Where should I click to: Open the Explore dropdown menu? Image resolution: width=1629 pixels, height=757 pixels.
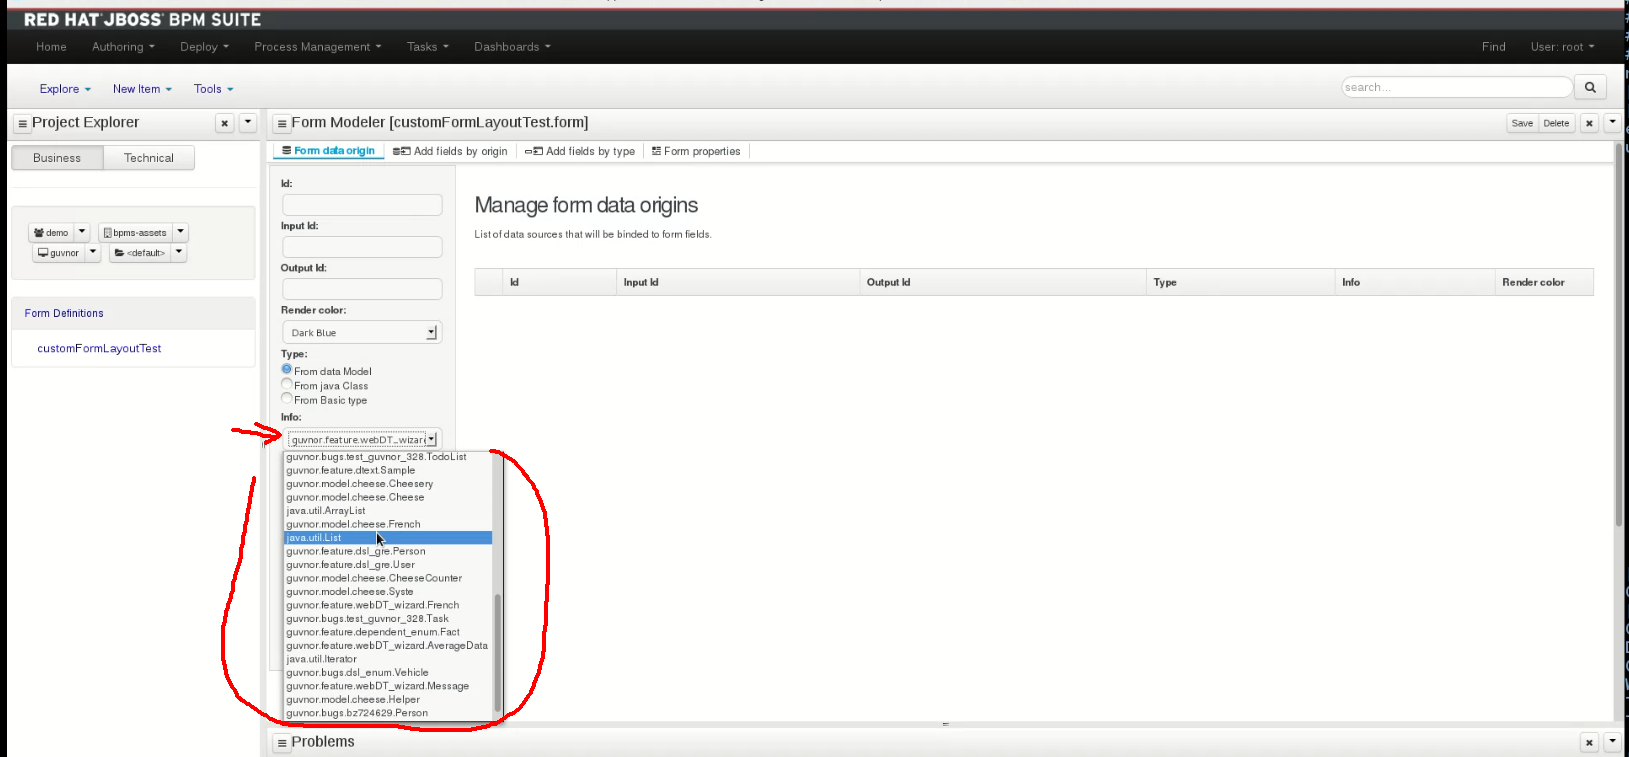point(65,89)
